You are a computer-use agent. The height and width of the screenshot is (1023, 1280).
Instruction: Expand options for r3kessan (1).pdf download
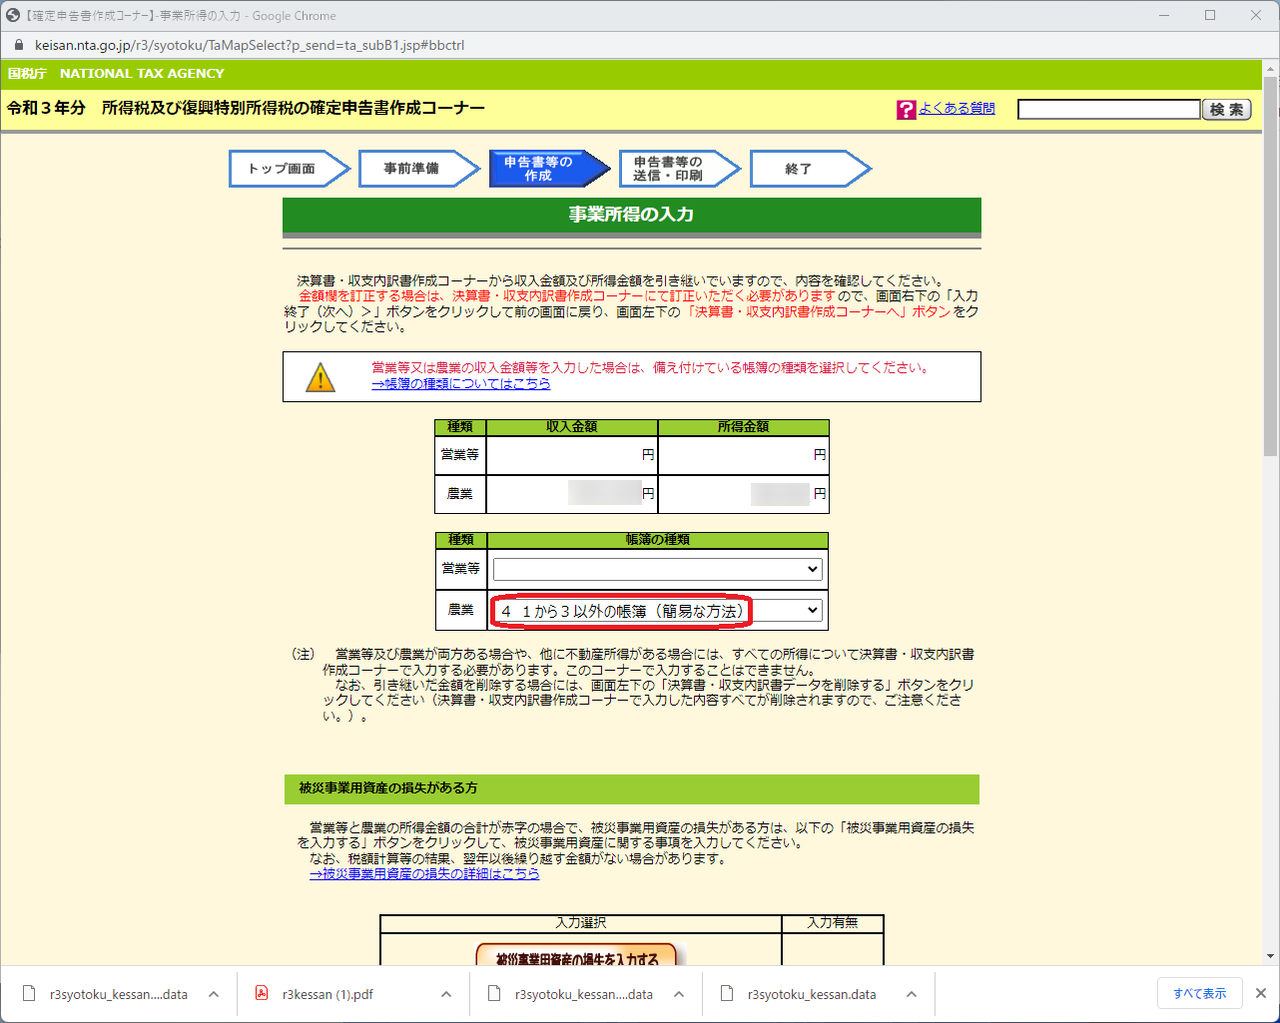coord(446,994)
